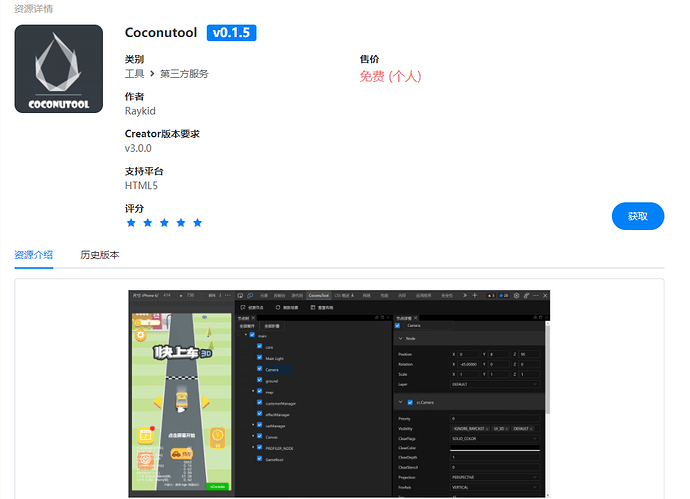
Task: Close the node tree panel tab
Action: click(253, 318)
